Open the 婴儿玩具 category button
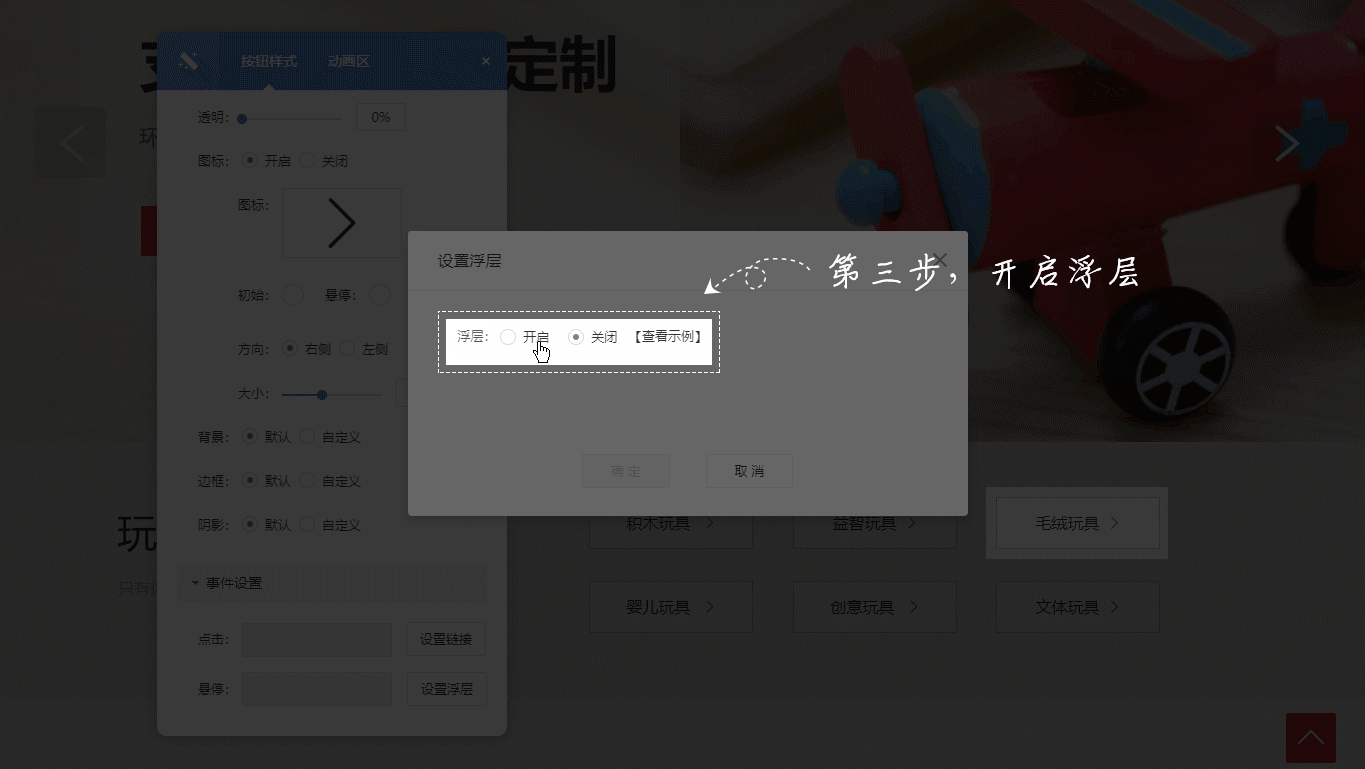Screen dimensions: 1365x769 tap(671, 607)
